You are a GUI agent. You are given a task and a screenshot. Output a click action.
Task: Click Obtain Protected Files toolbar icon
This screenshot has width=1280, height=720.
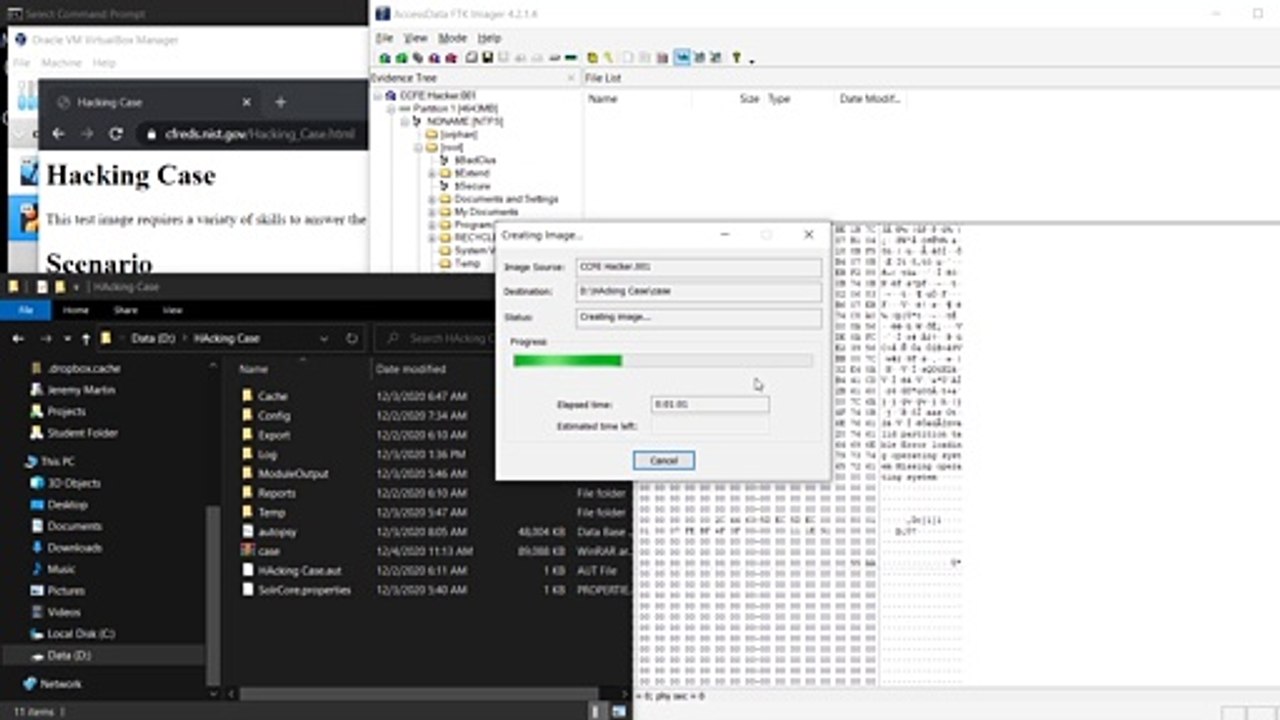[592, 58]
